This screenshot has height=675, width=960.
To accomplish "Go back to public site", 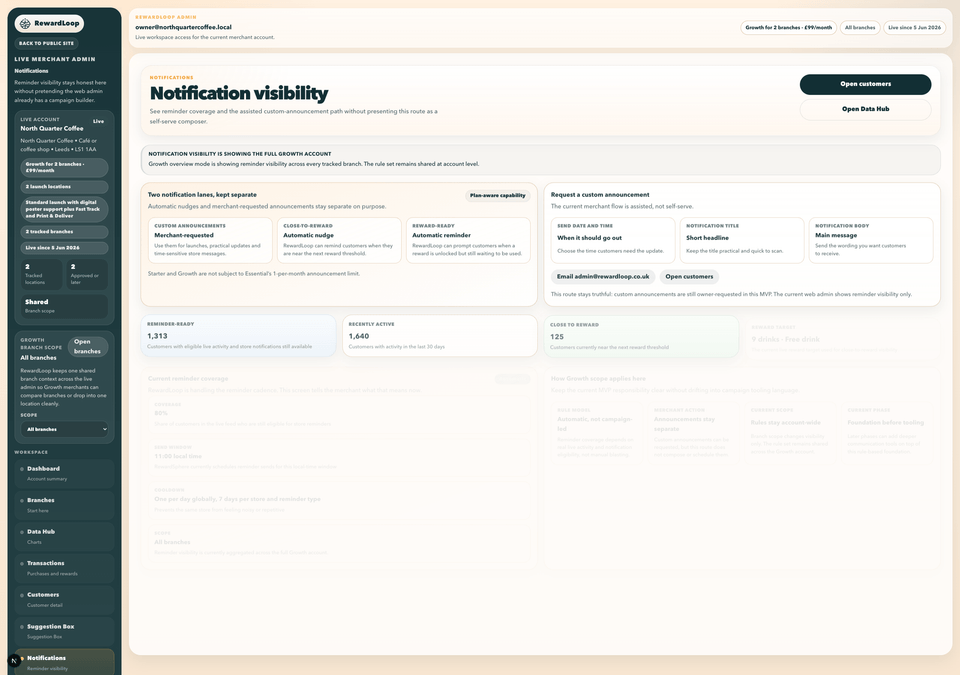I will point(46,43).
